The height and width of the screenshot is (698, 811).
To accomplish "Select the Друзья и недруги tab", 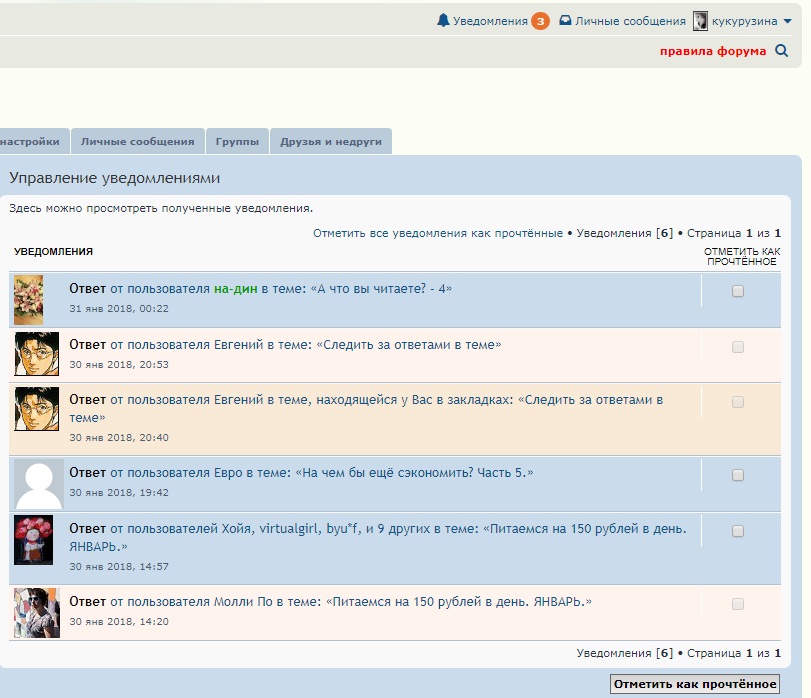I will (x=331, y=142).
